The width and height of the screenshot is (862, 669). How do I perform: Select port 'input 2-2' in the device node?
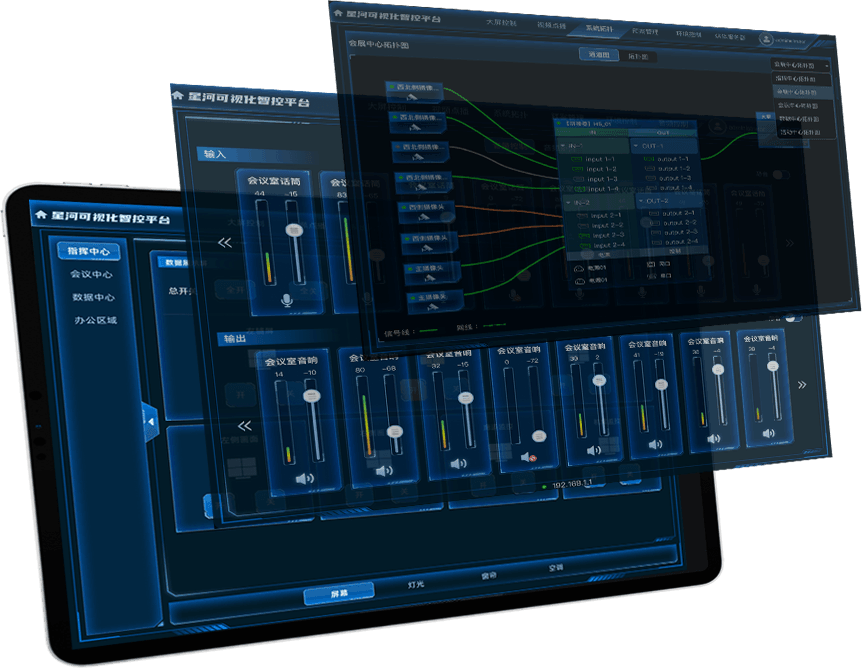601,225
